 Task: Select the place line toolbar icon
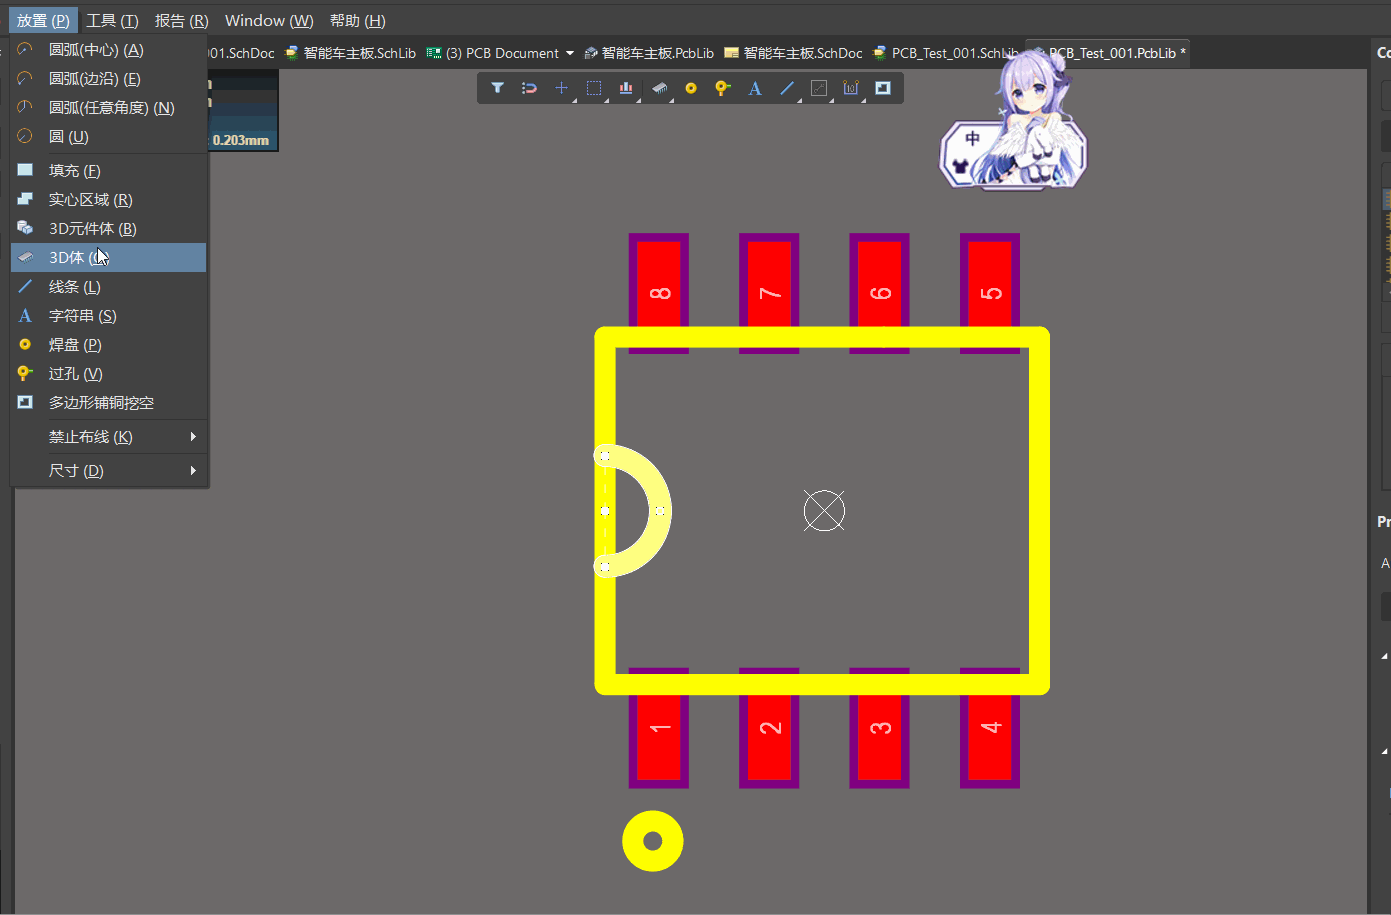787,88
